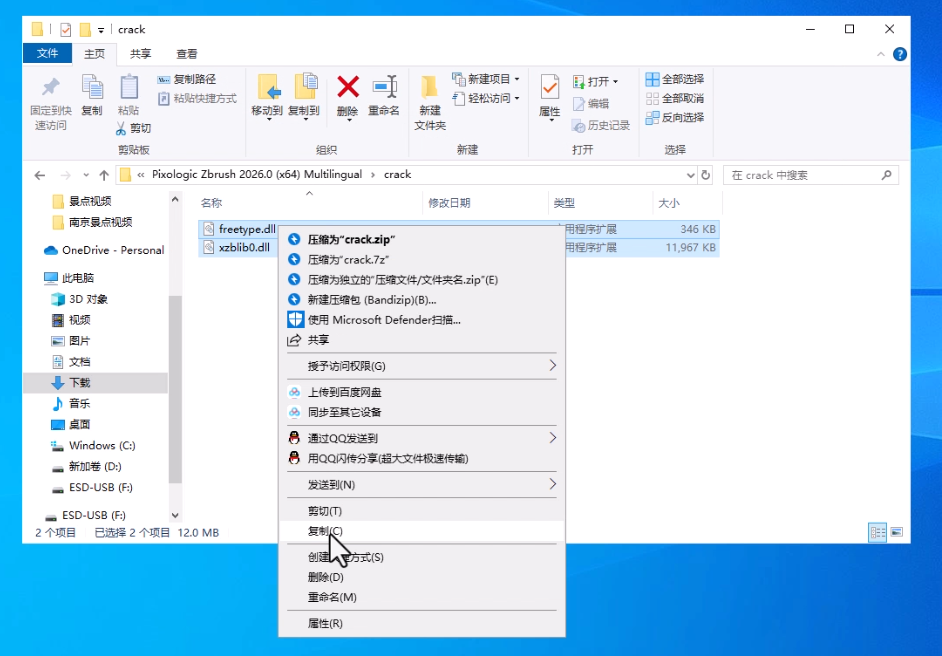Expand Send via QQ (通过QQ发送到) submenu
This screenshot has width=942, height=656.
pos(422,438)
